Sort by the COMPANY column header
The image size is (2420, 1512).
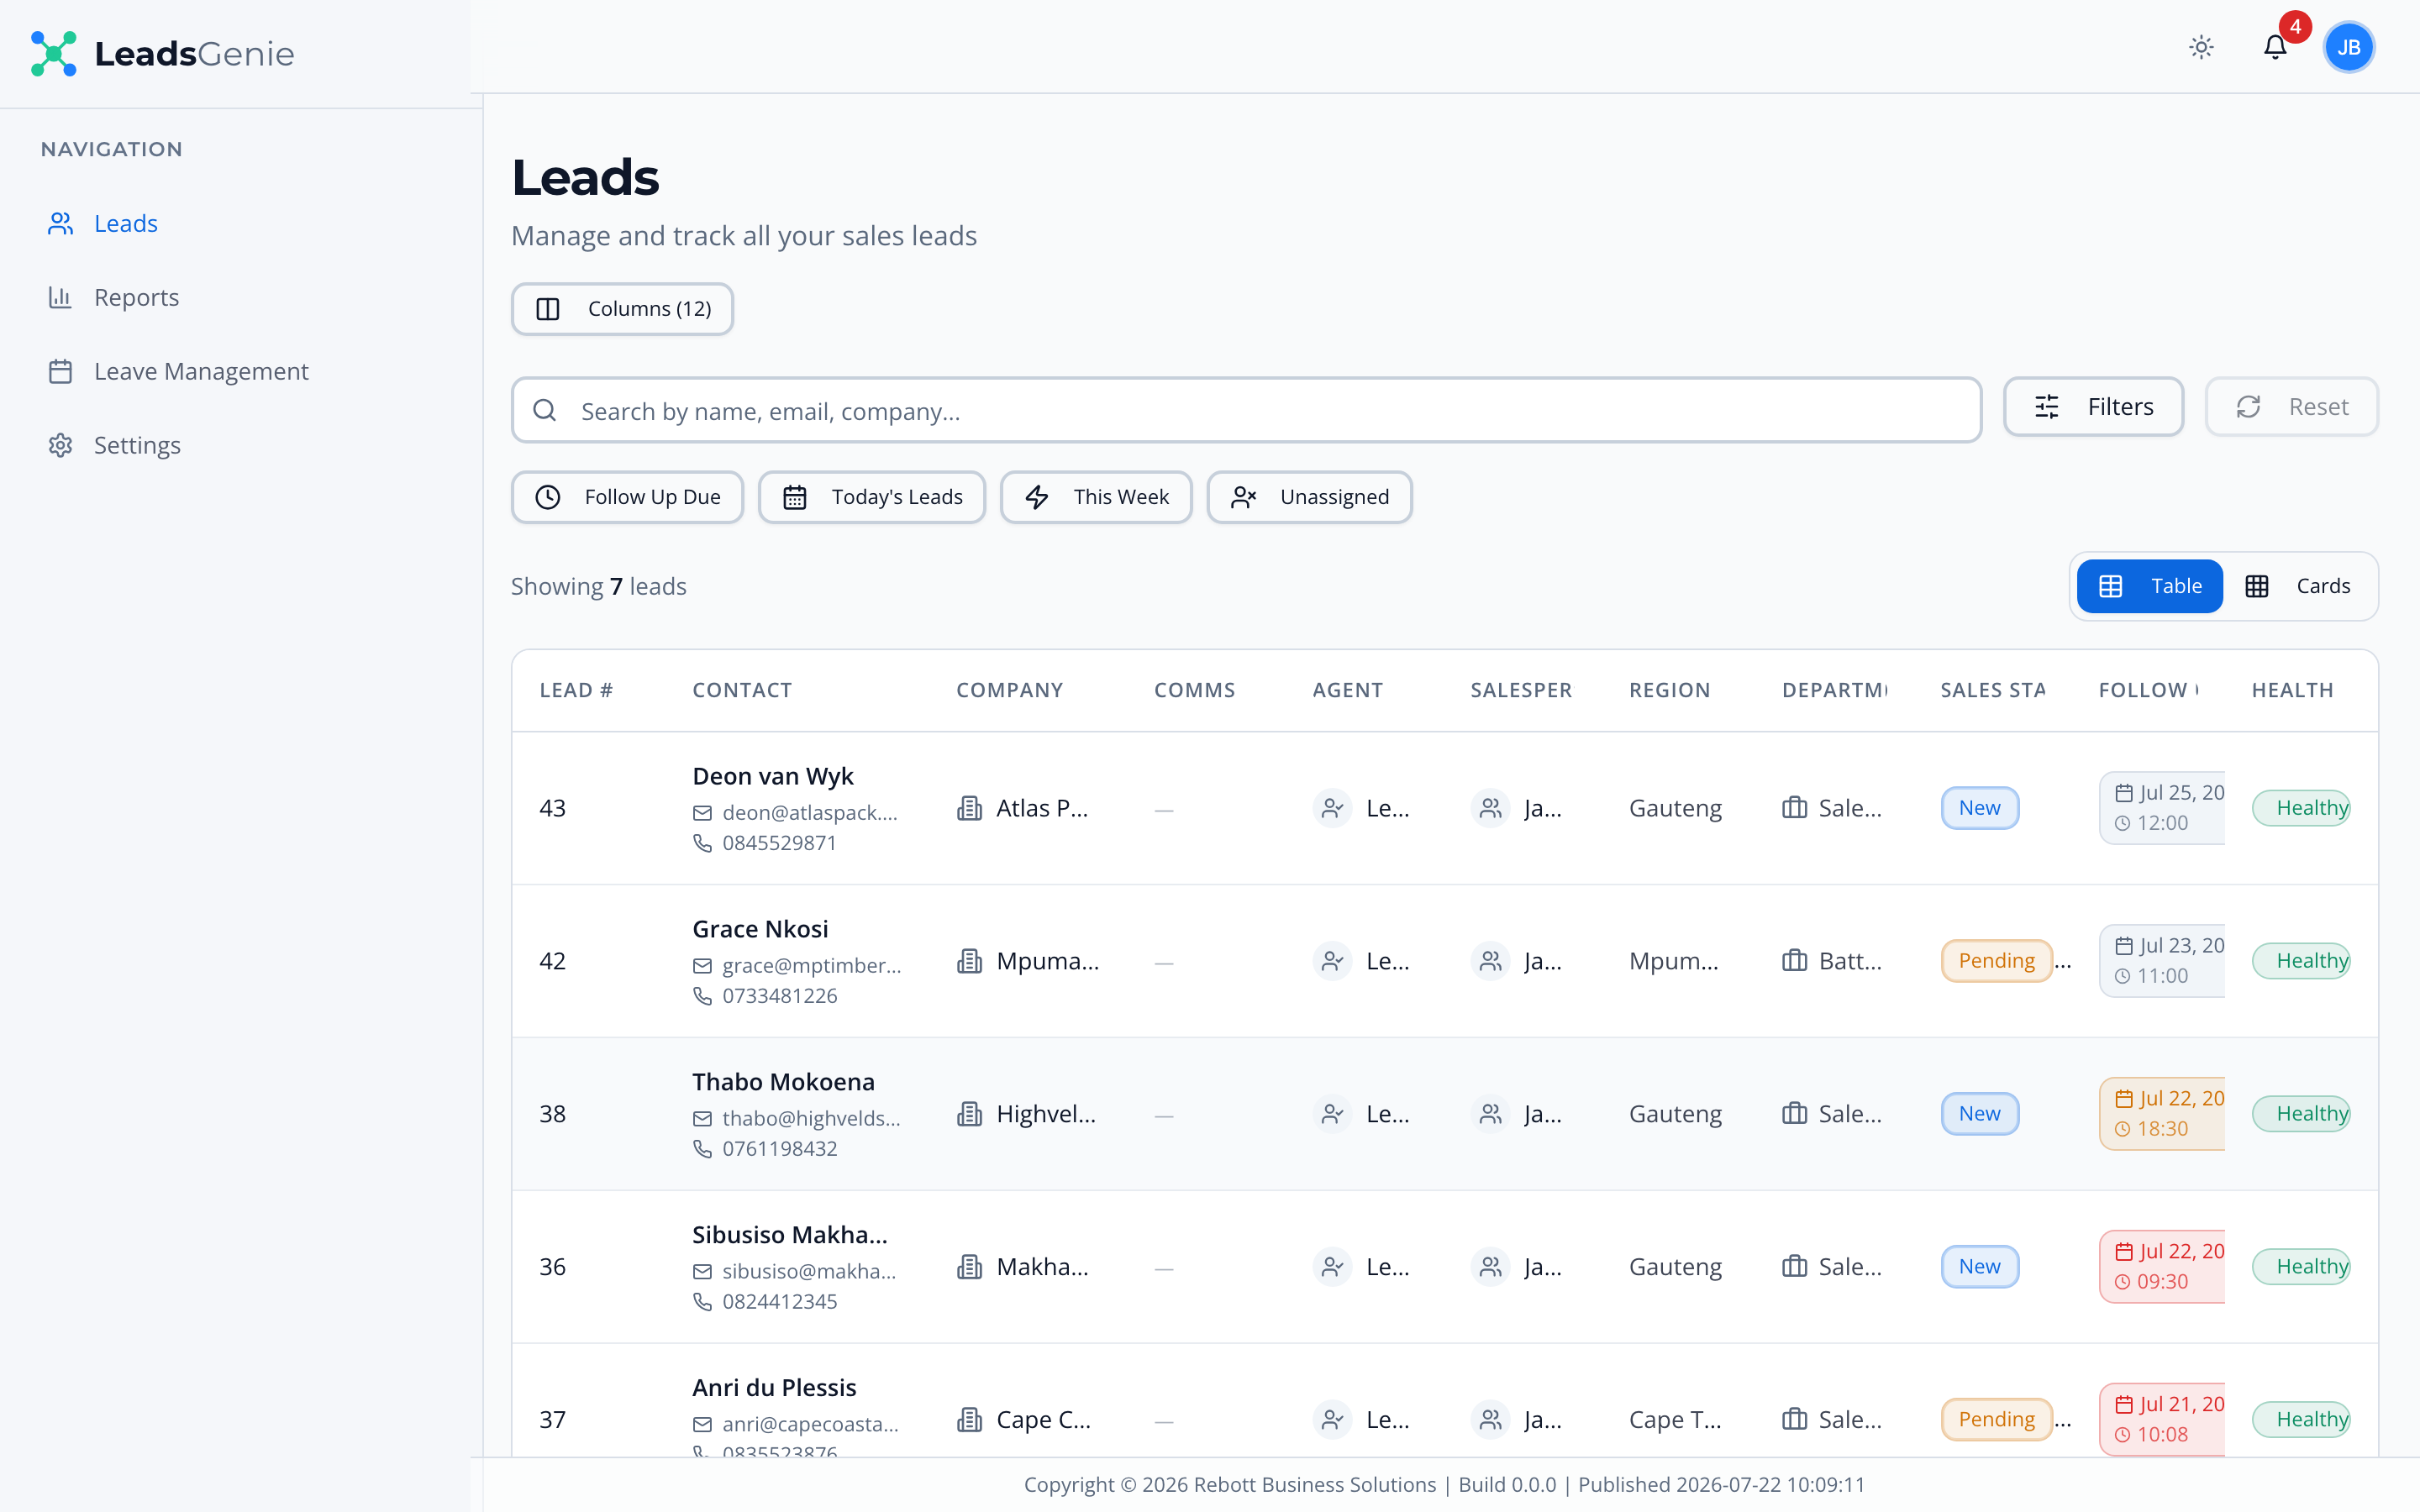pos(1009,690)
